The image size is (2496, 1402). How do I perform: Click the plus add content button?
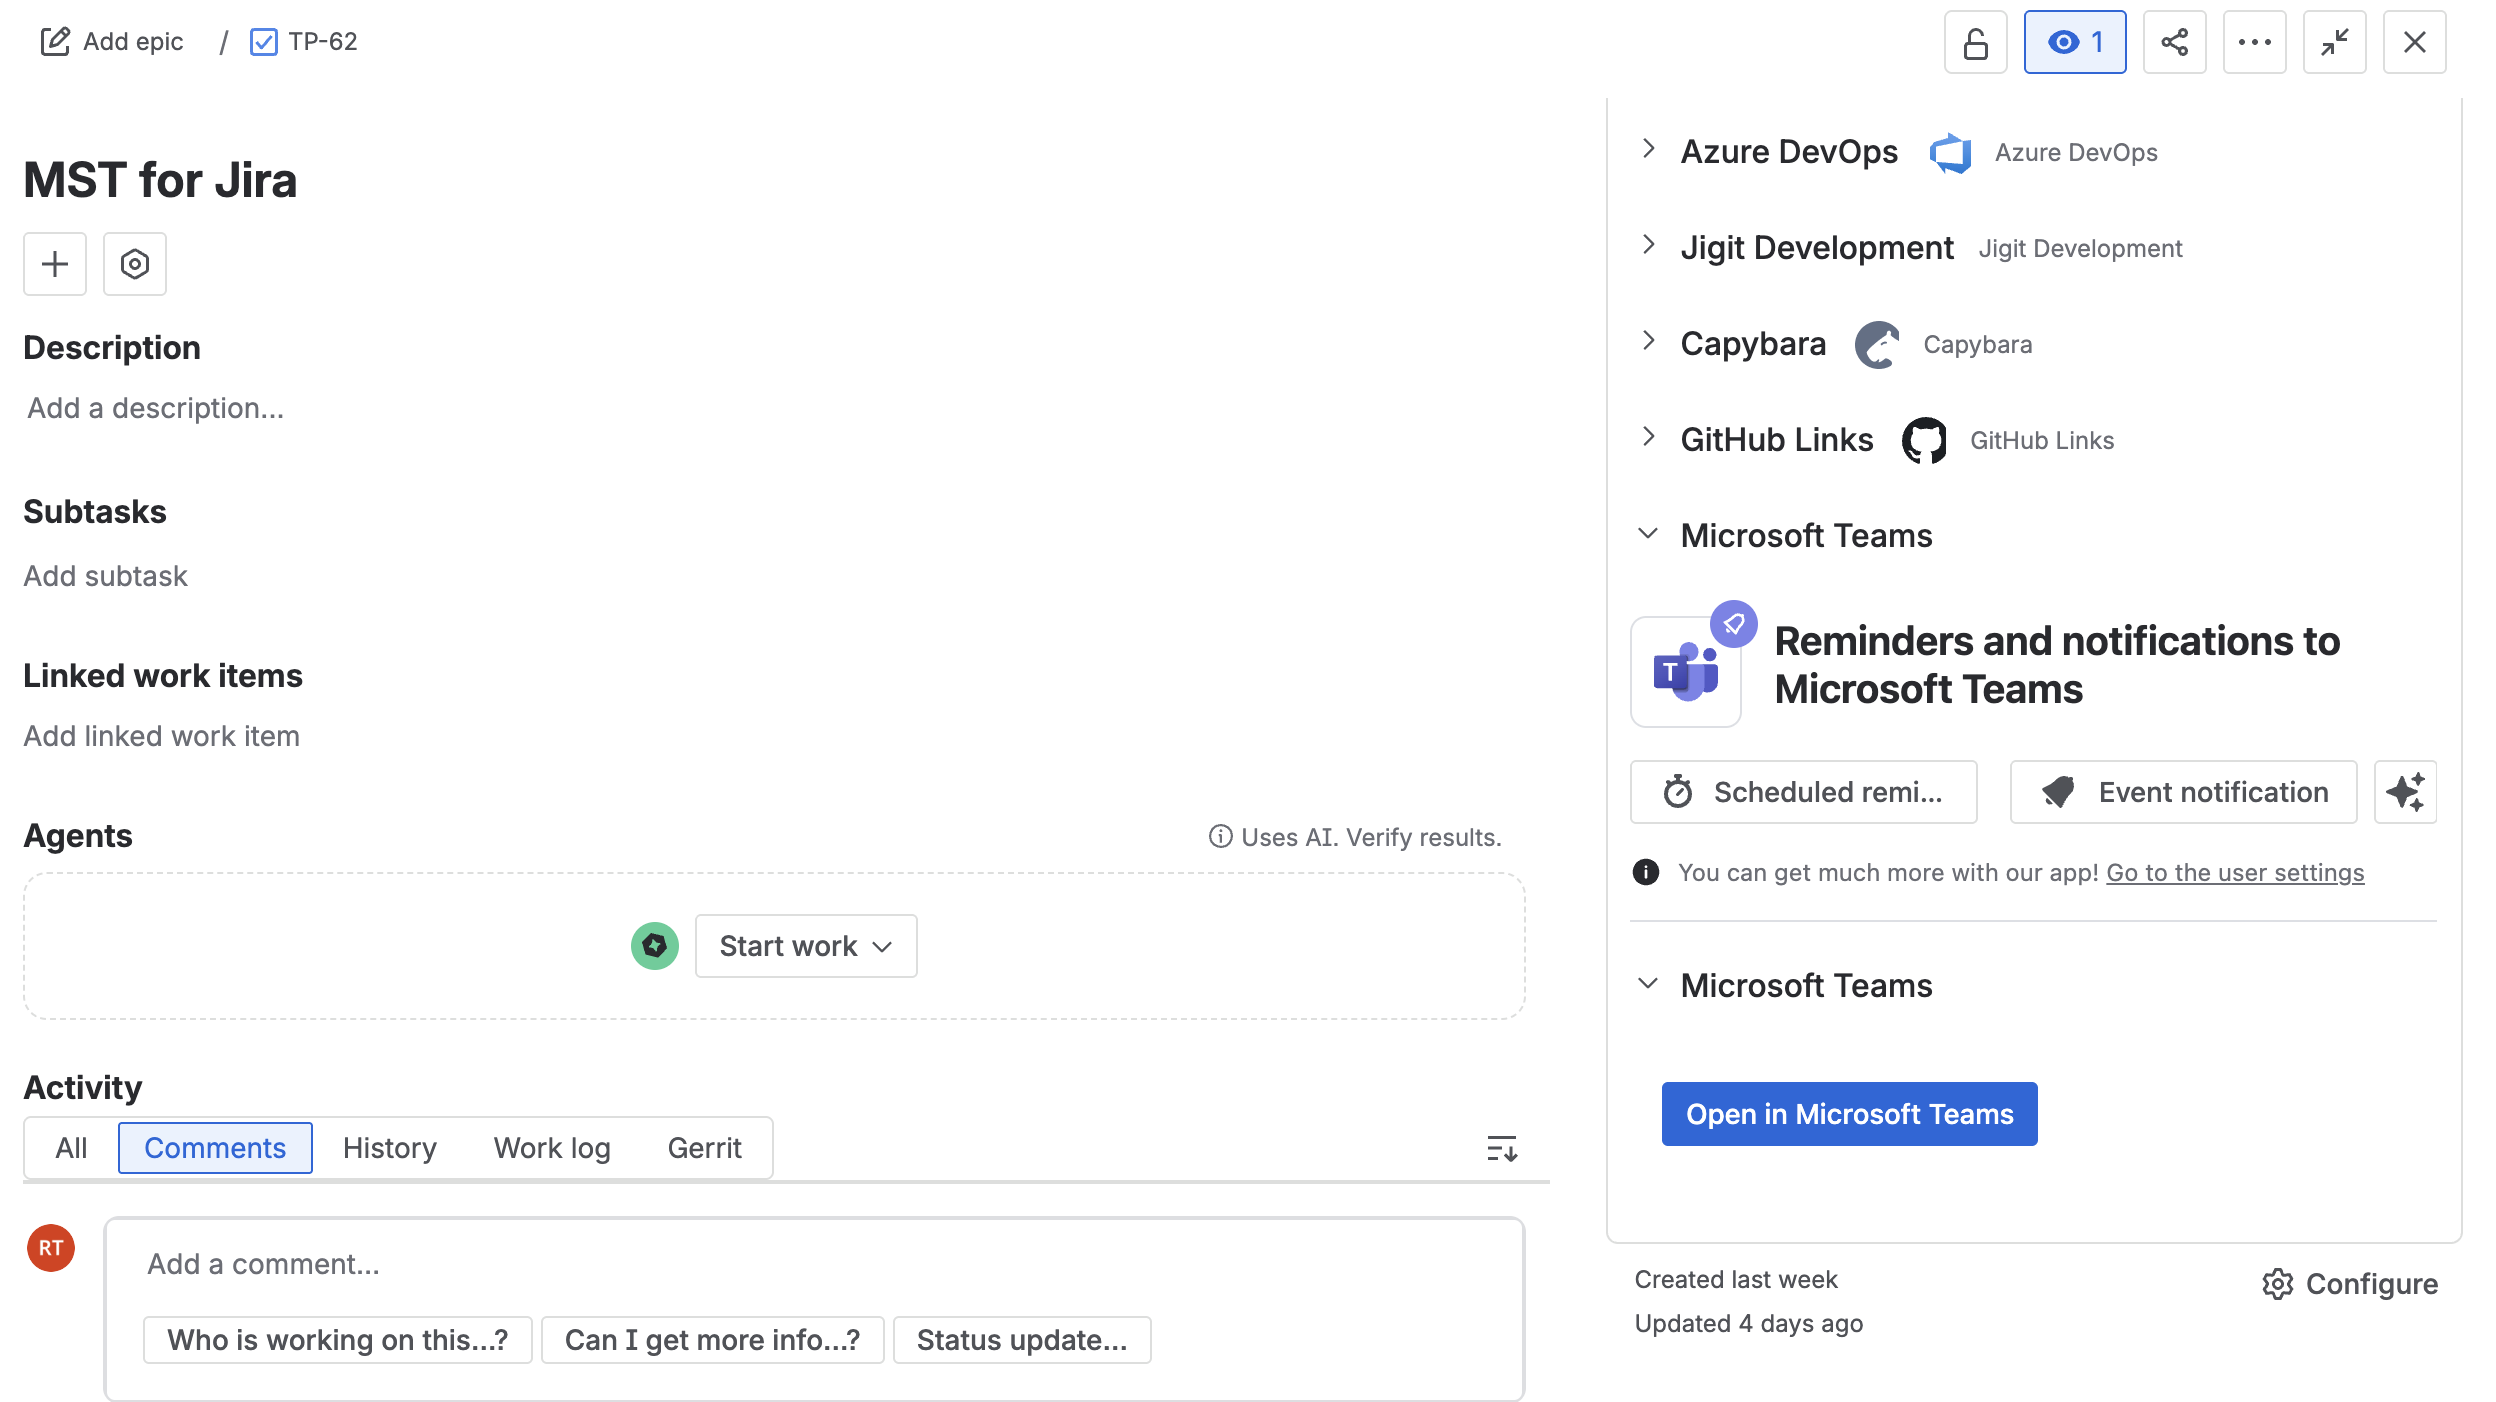[55, 264]
